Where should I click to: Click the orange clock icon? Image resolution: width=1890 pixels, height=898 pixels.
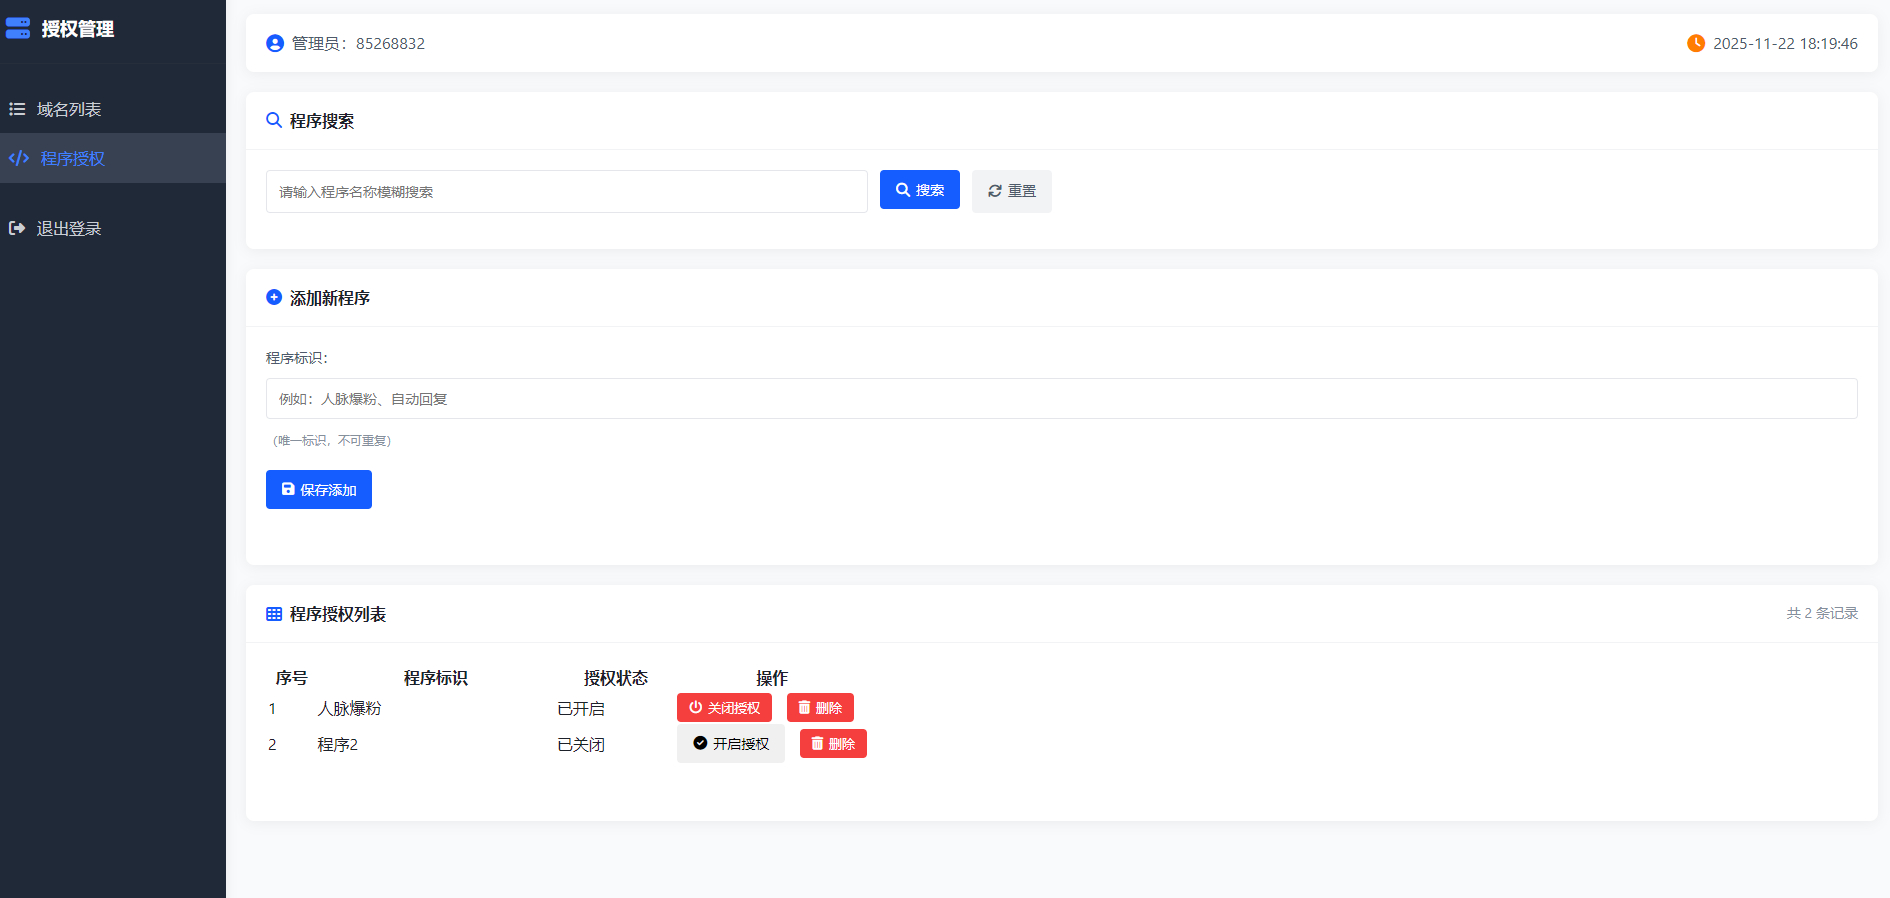pos(1696,43)
